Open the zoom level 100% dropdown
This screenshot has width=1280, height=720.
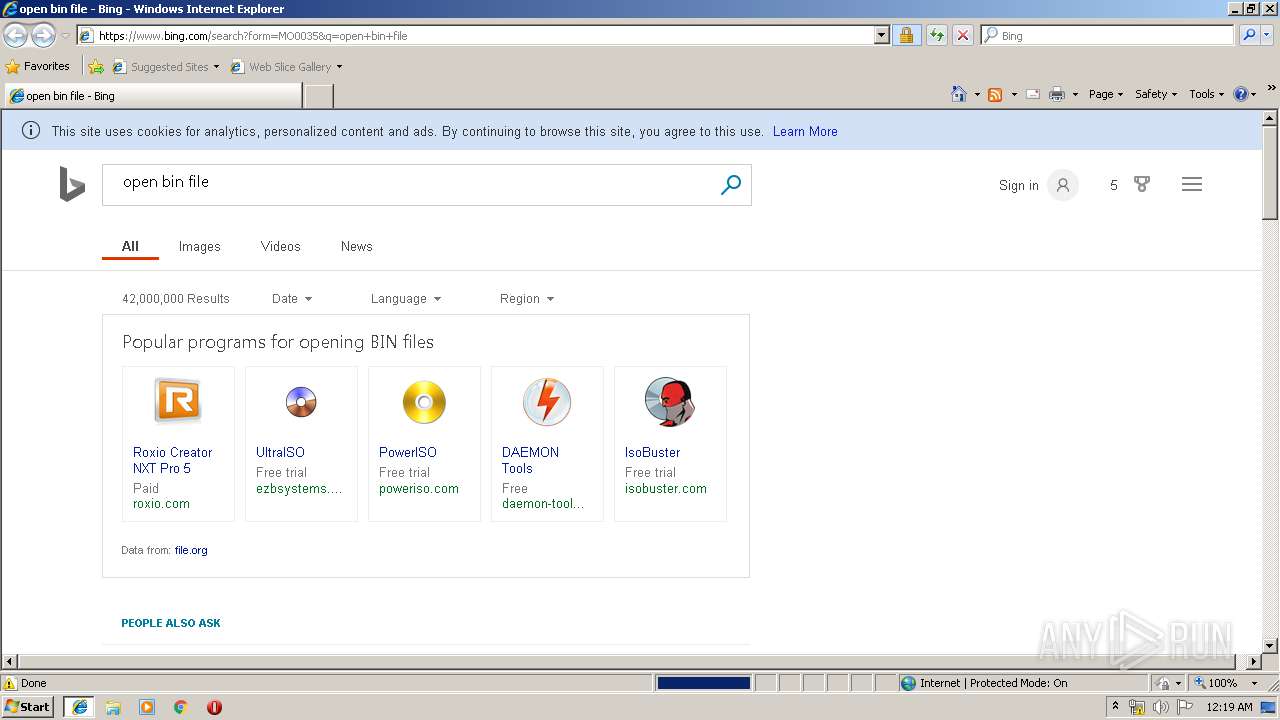pos(1254,683)
